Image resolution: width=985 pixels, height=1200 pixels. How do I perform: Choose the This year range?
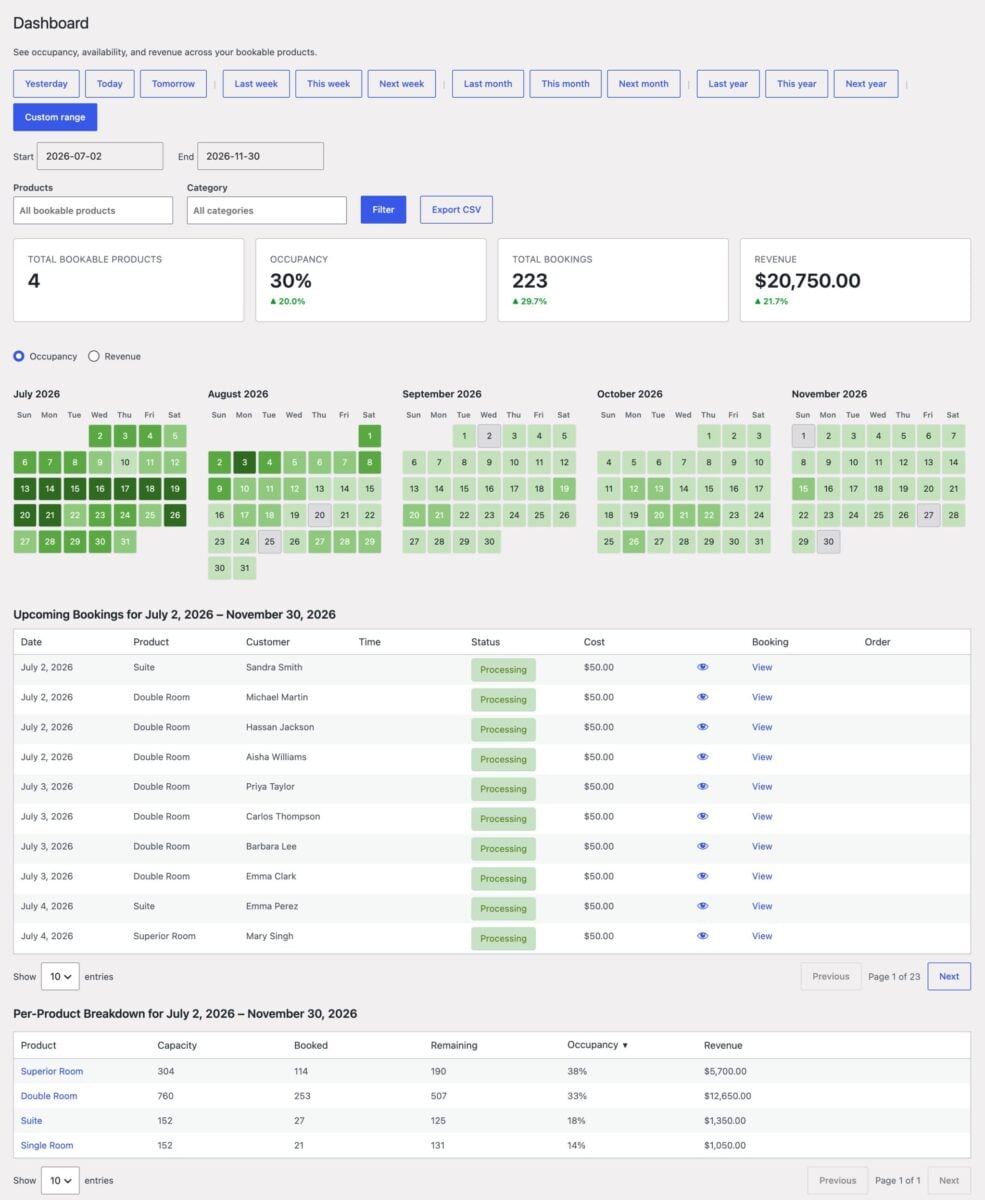797,84
